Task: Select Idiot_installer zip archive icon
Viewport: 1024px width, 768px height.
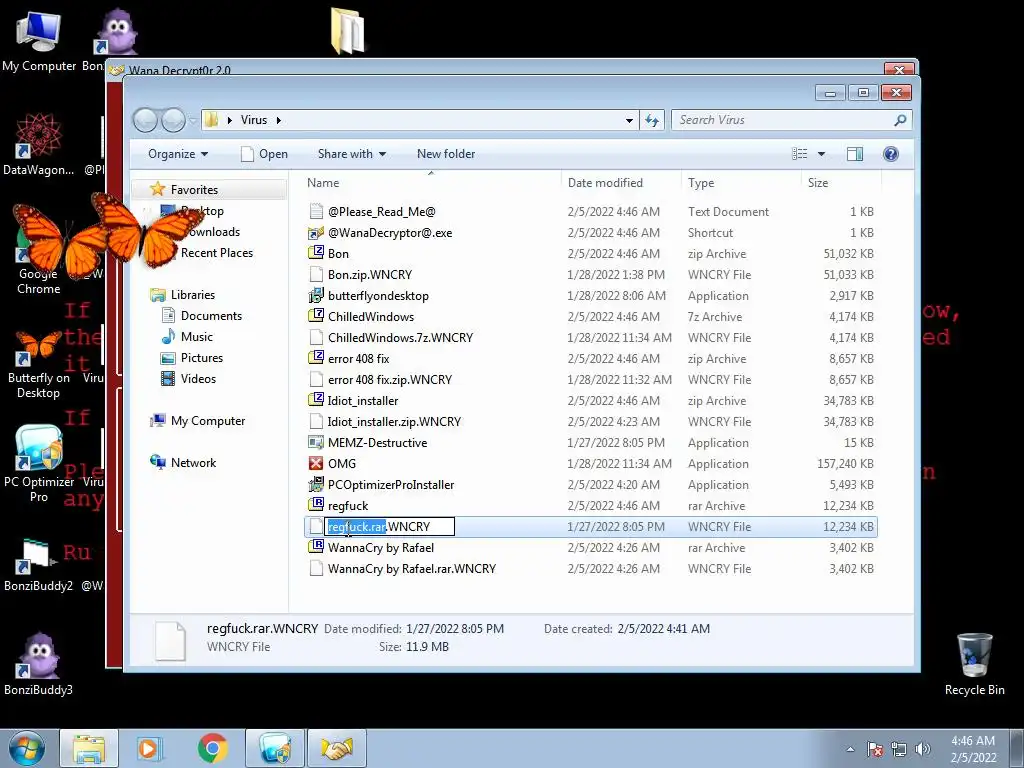Action: coord(316,400)
